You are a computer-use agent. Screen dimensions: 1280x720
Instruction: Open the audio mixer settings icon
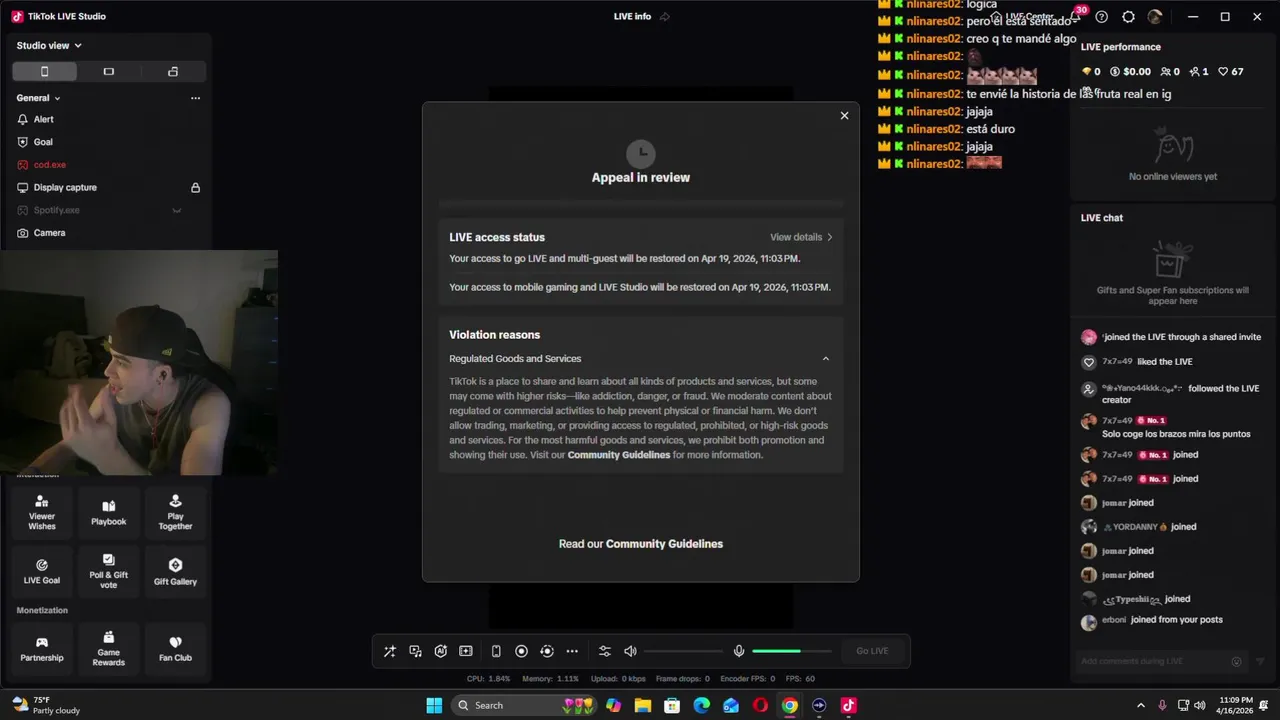[605, 651]
